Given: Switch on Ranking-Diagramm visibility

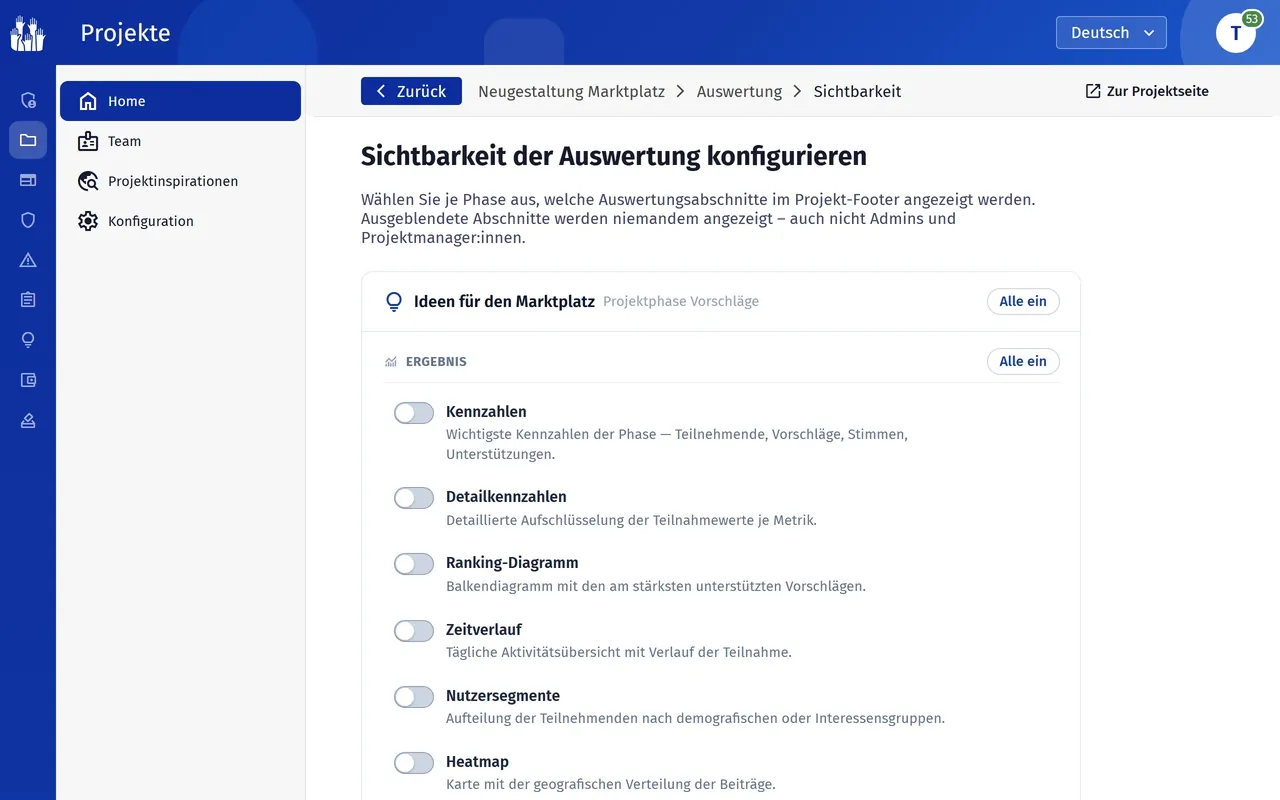Looking at the screenshot, I should 414,564.
